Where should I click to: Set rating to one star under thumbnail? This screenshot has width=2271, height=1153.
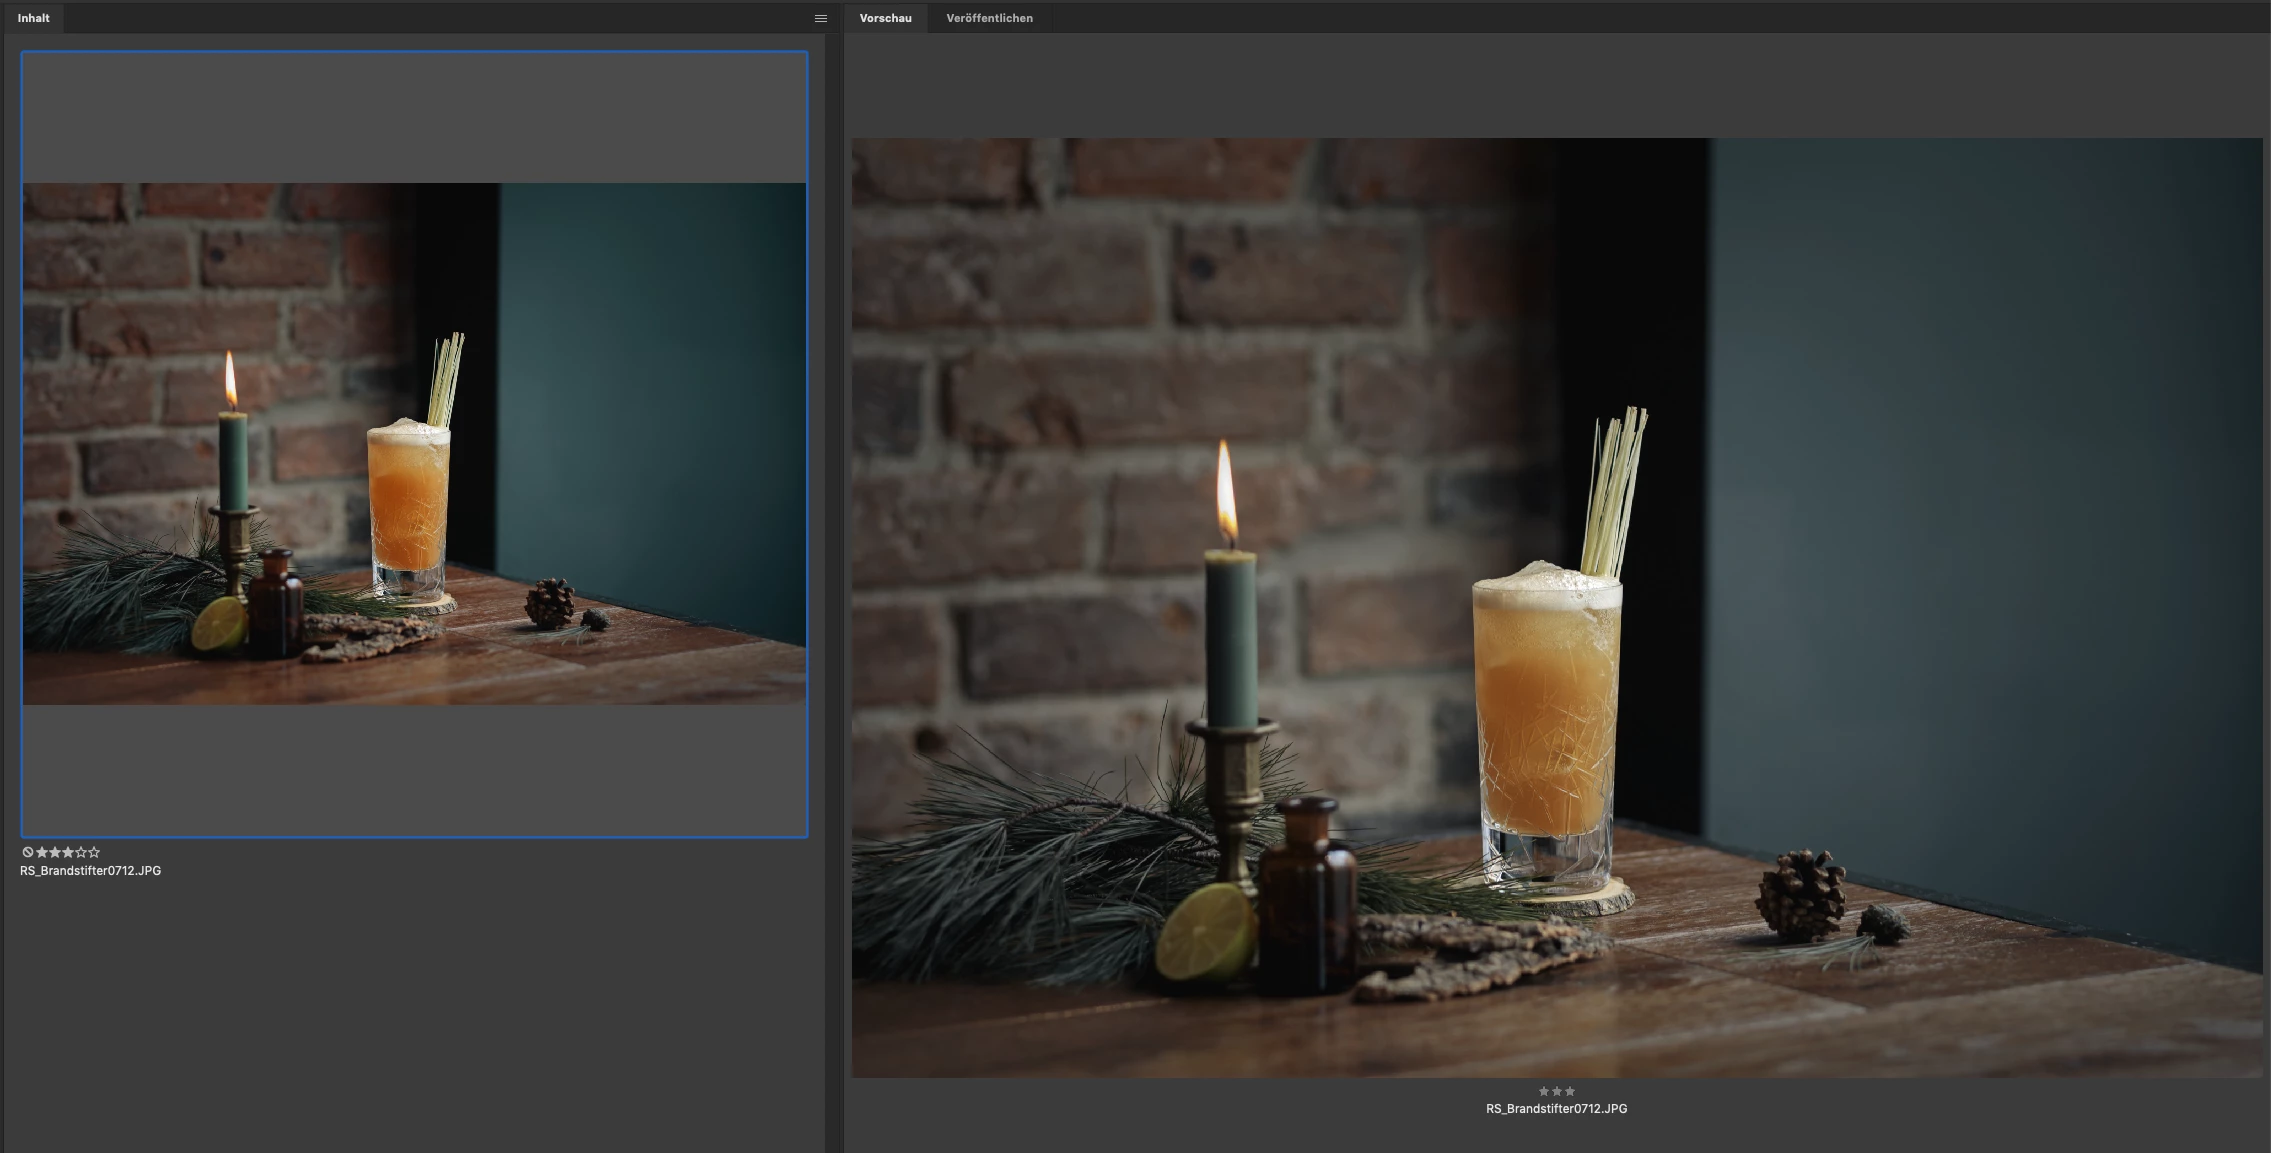pyautogui.click(x=41, y=852)
